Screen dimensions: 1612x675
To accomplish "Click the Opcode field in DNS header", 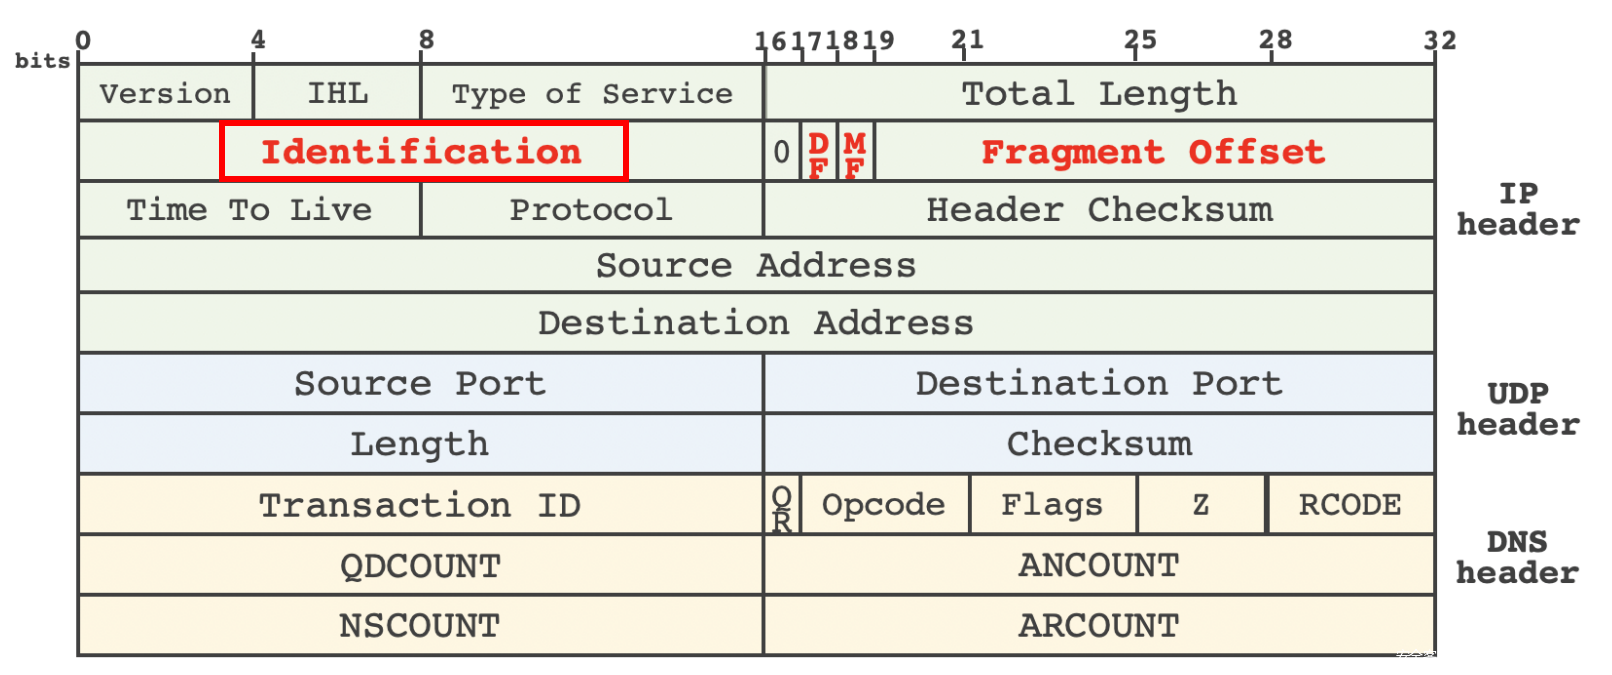I will (884, 505).
